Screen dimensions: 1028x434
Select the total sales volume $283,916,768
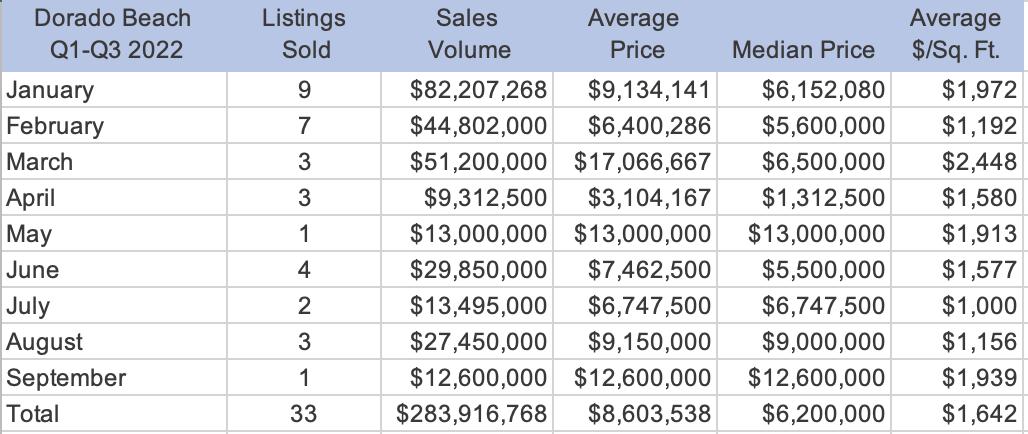pyautogui.click(x=467, y=414)
